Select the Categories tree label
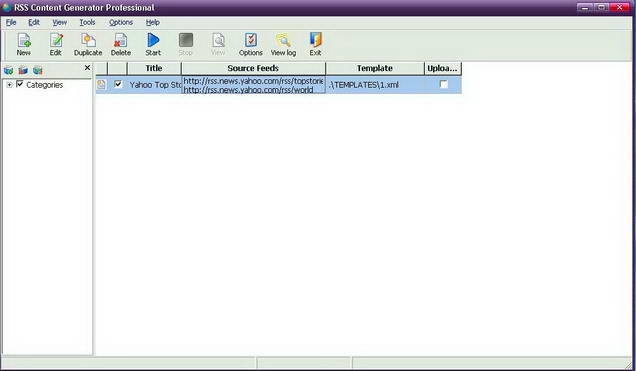This screenshot has height=371, width=636. tap(45, 85)
